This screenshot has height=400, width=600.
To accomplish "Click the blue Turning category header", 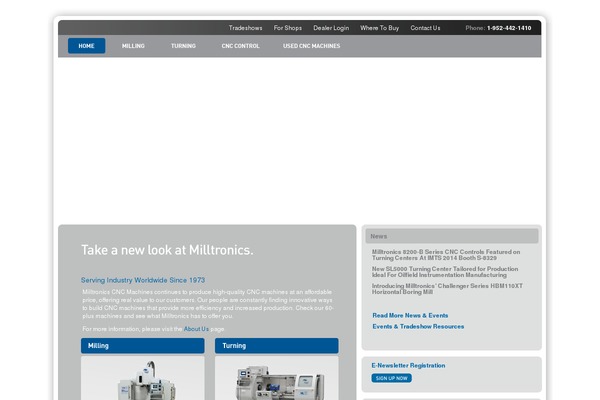I will [x=277, y=346].
